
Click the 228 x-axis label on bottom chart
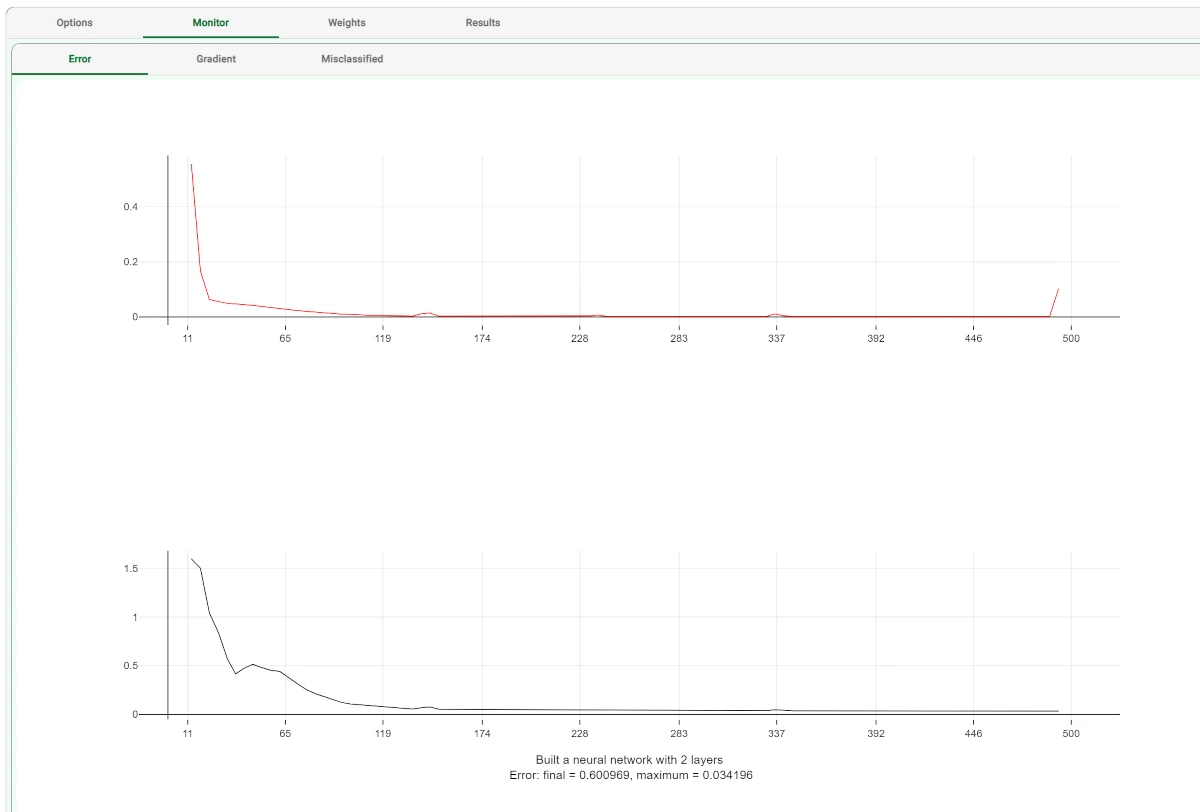point(580,734)
